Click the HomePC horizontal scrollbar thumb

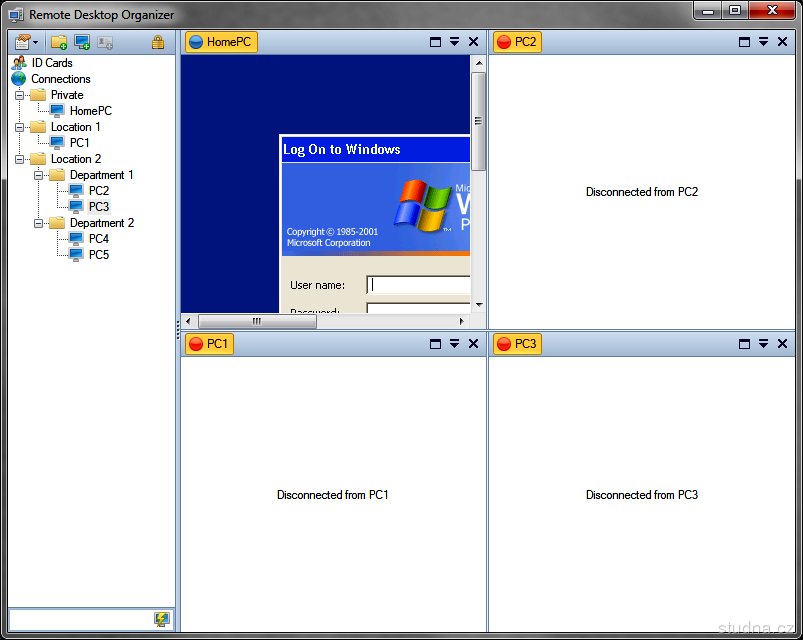[x=258, y=322]
